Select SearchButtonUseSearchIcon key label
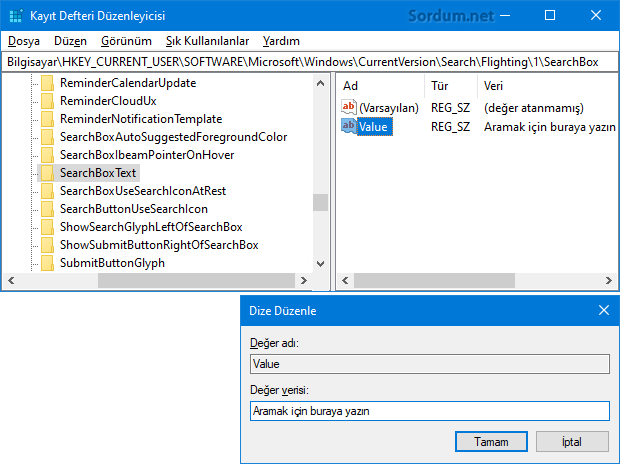620x464 pixels. coord(134,209)
